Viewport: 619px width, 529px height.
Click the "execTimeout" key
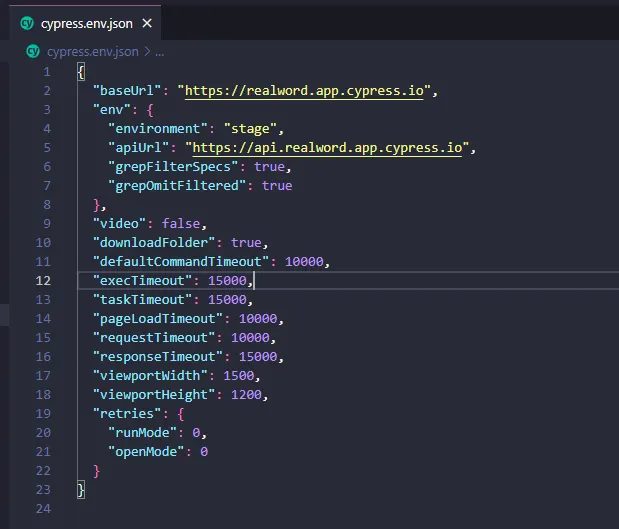143,281
